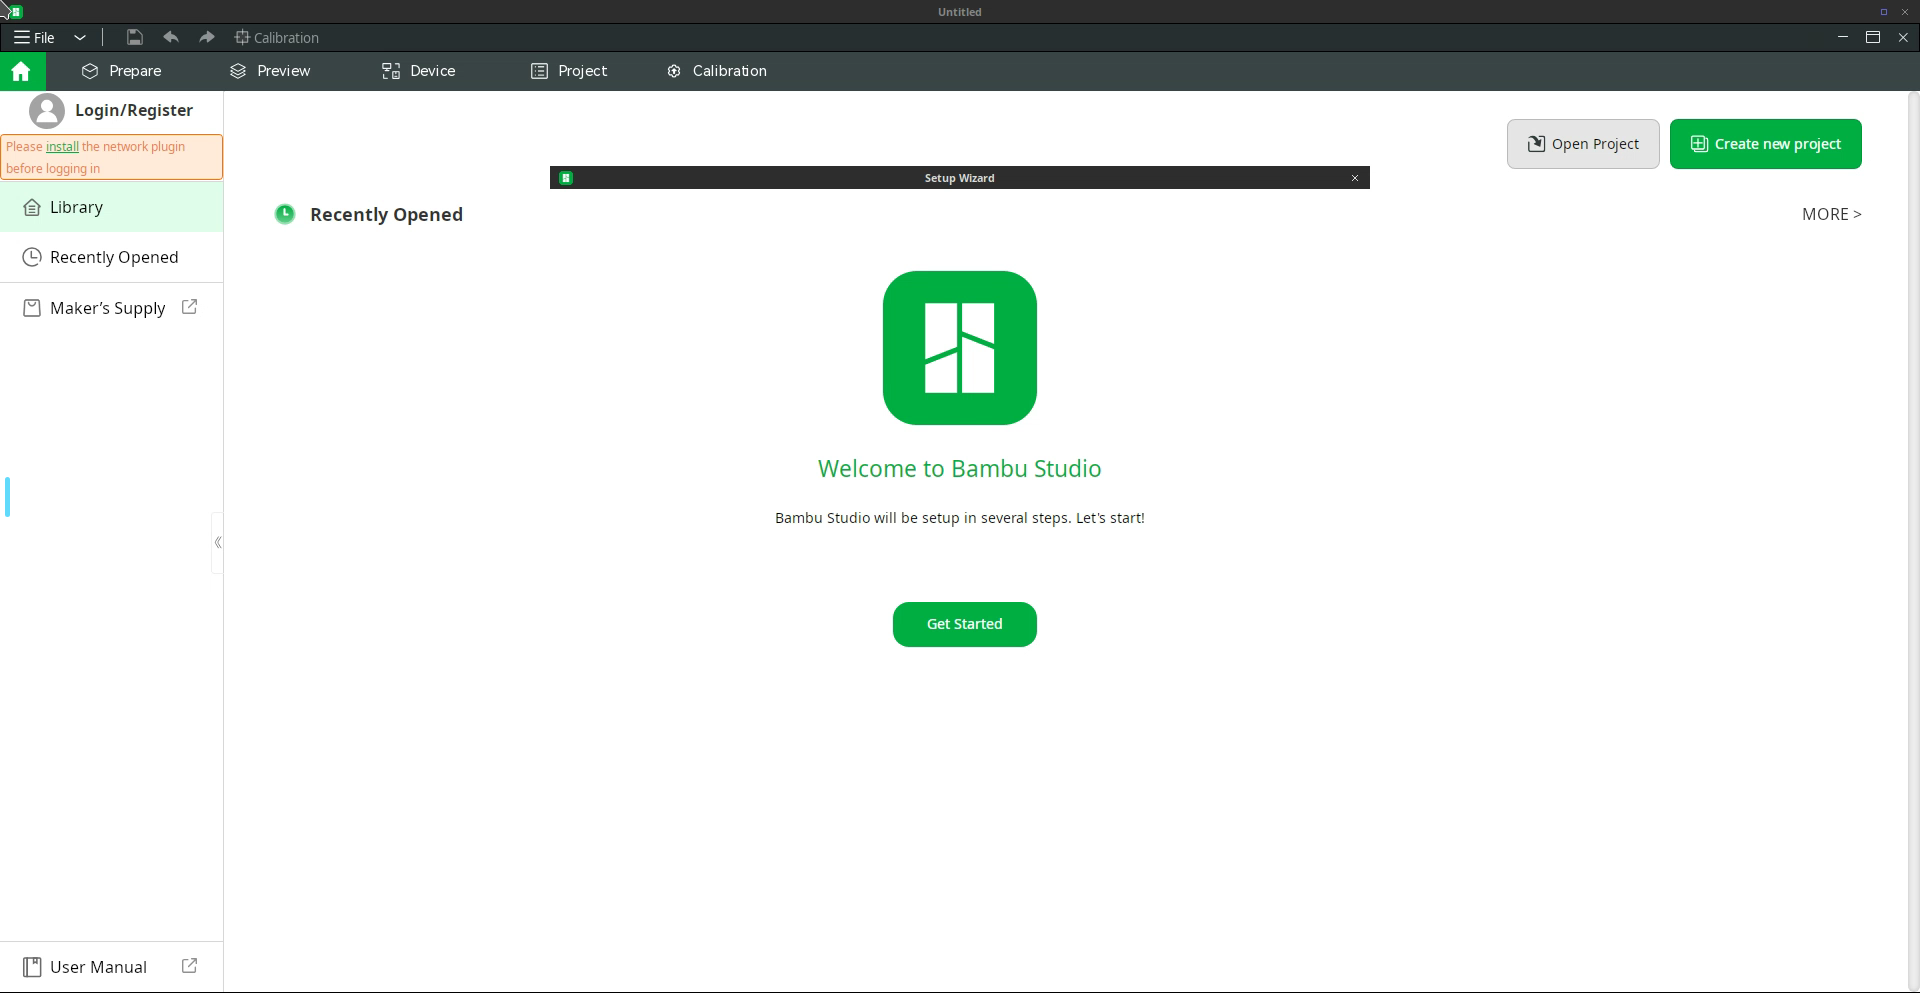The image size is (1920, 993).
Task: Click the green Home icon tab
Action: point(21,71)
